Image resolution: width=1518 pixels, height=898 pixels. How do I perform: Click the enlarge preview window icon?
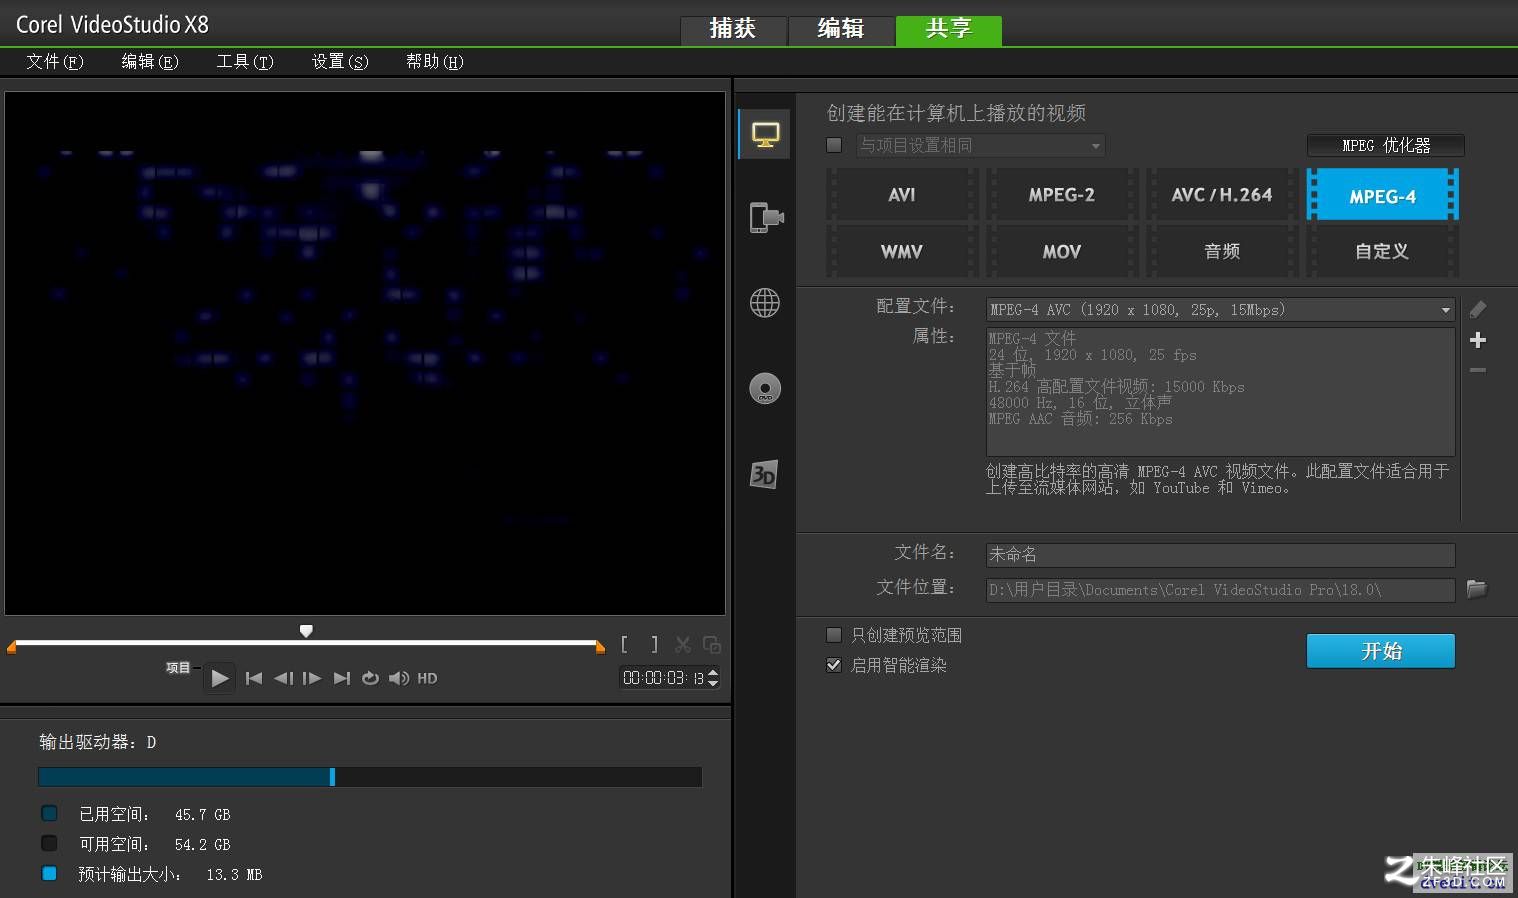712,645
